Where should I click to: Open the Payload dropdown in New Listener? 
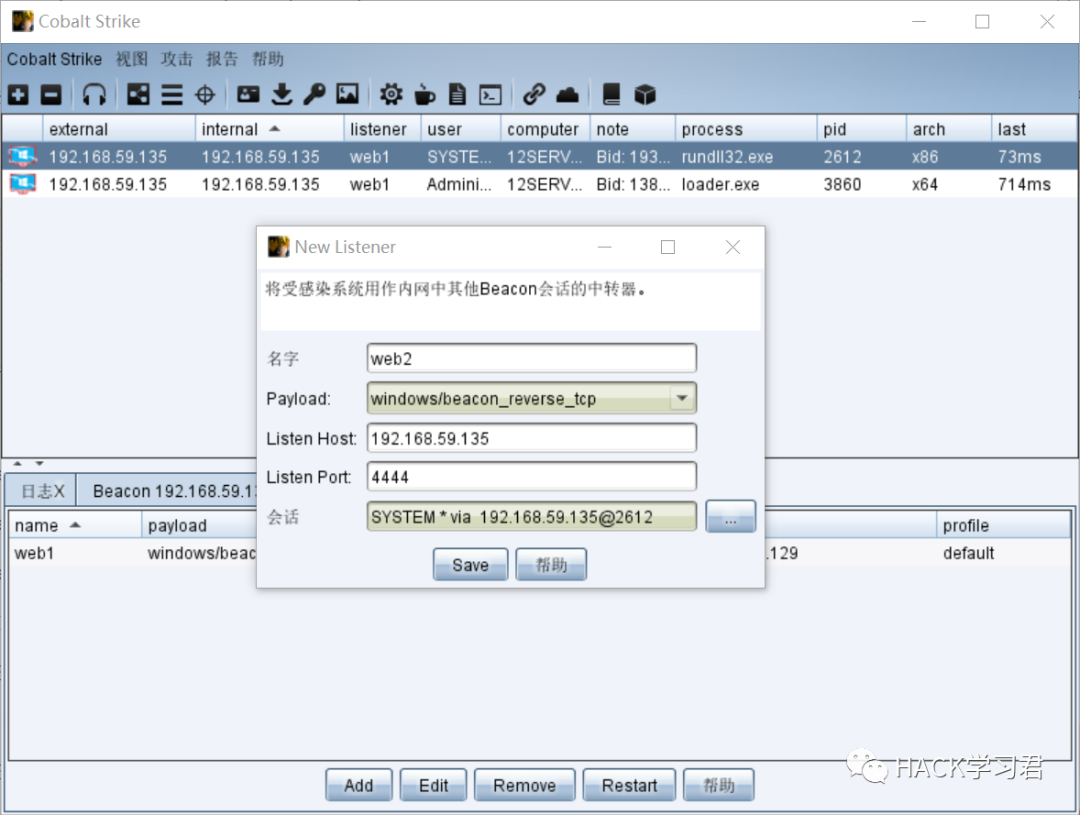(682, 398)
